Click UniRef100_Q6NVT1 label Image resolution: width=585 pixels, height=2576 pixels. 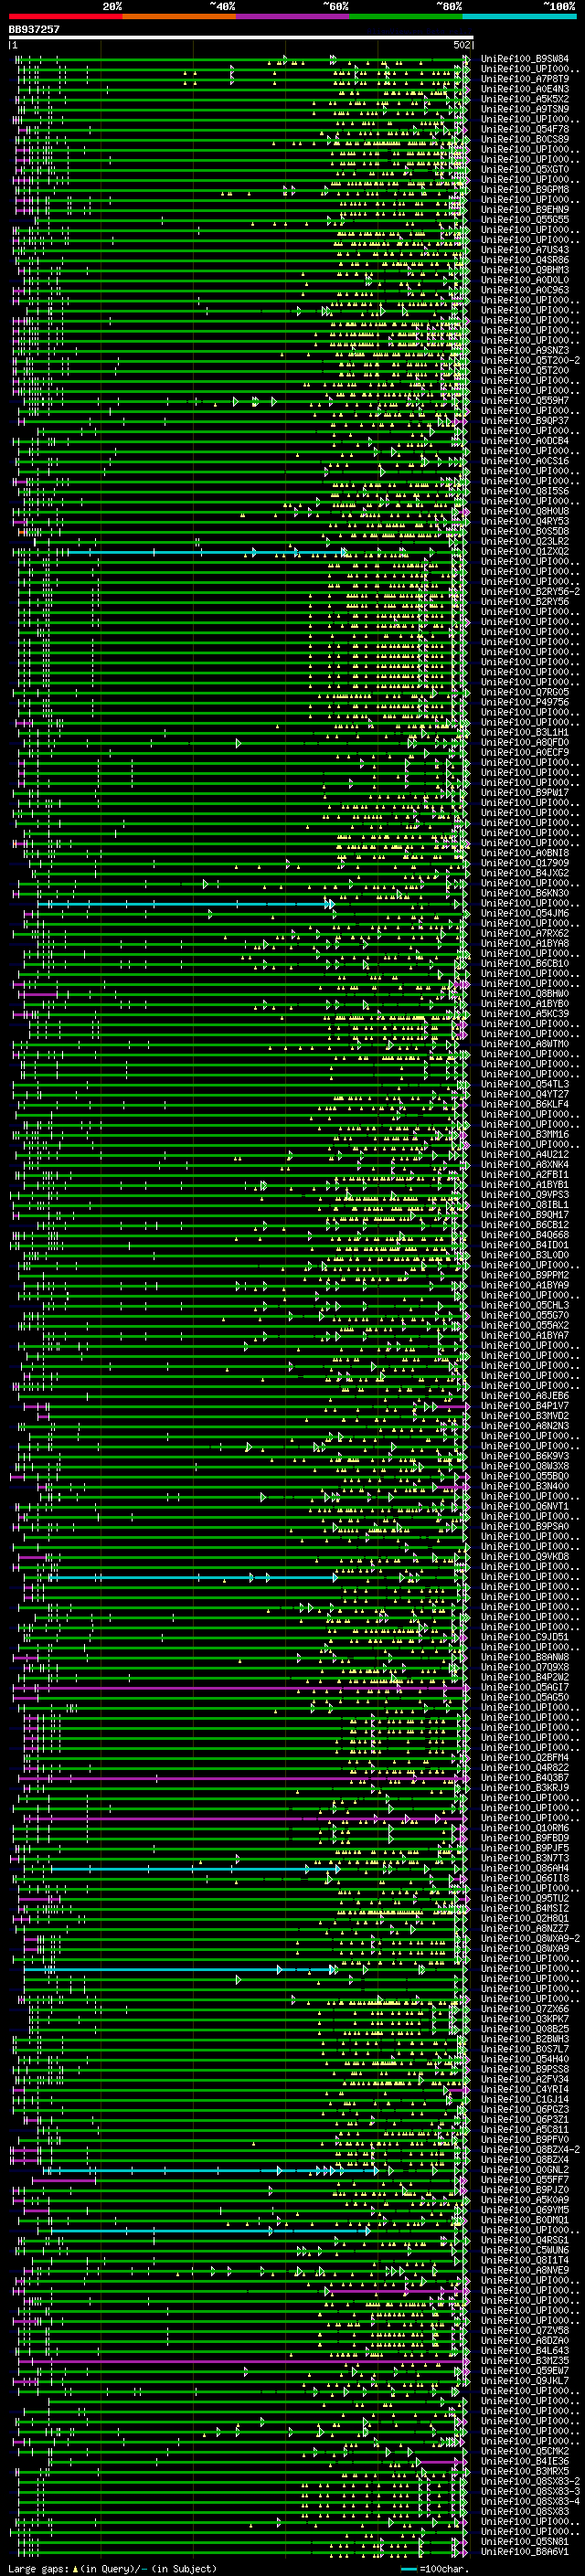pos(525,1506)
